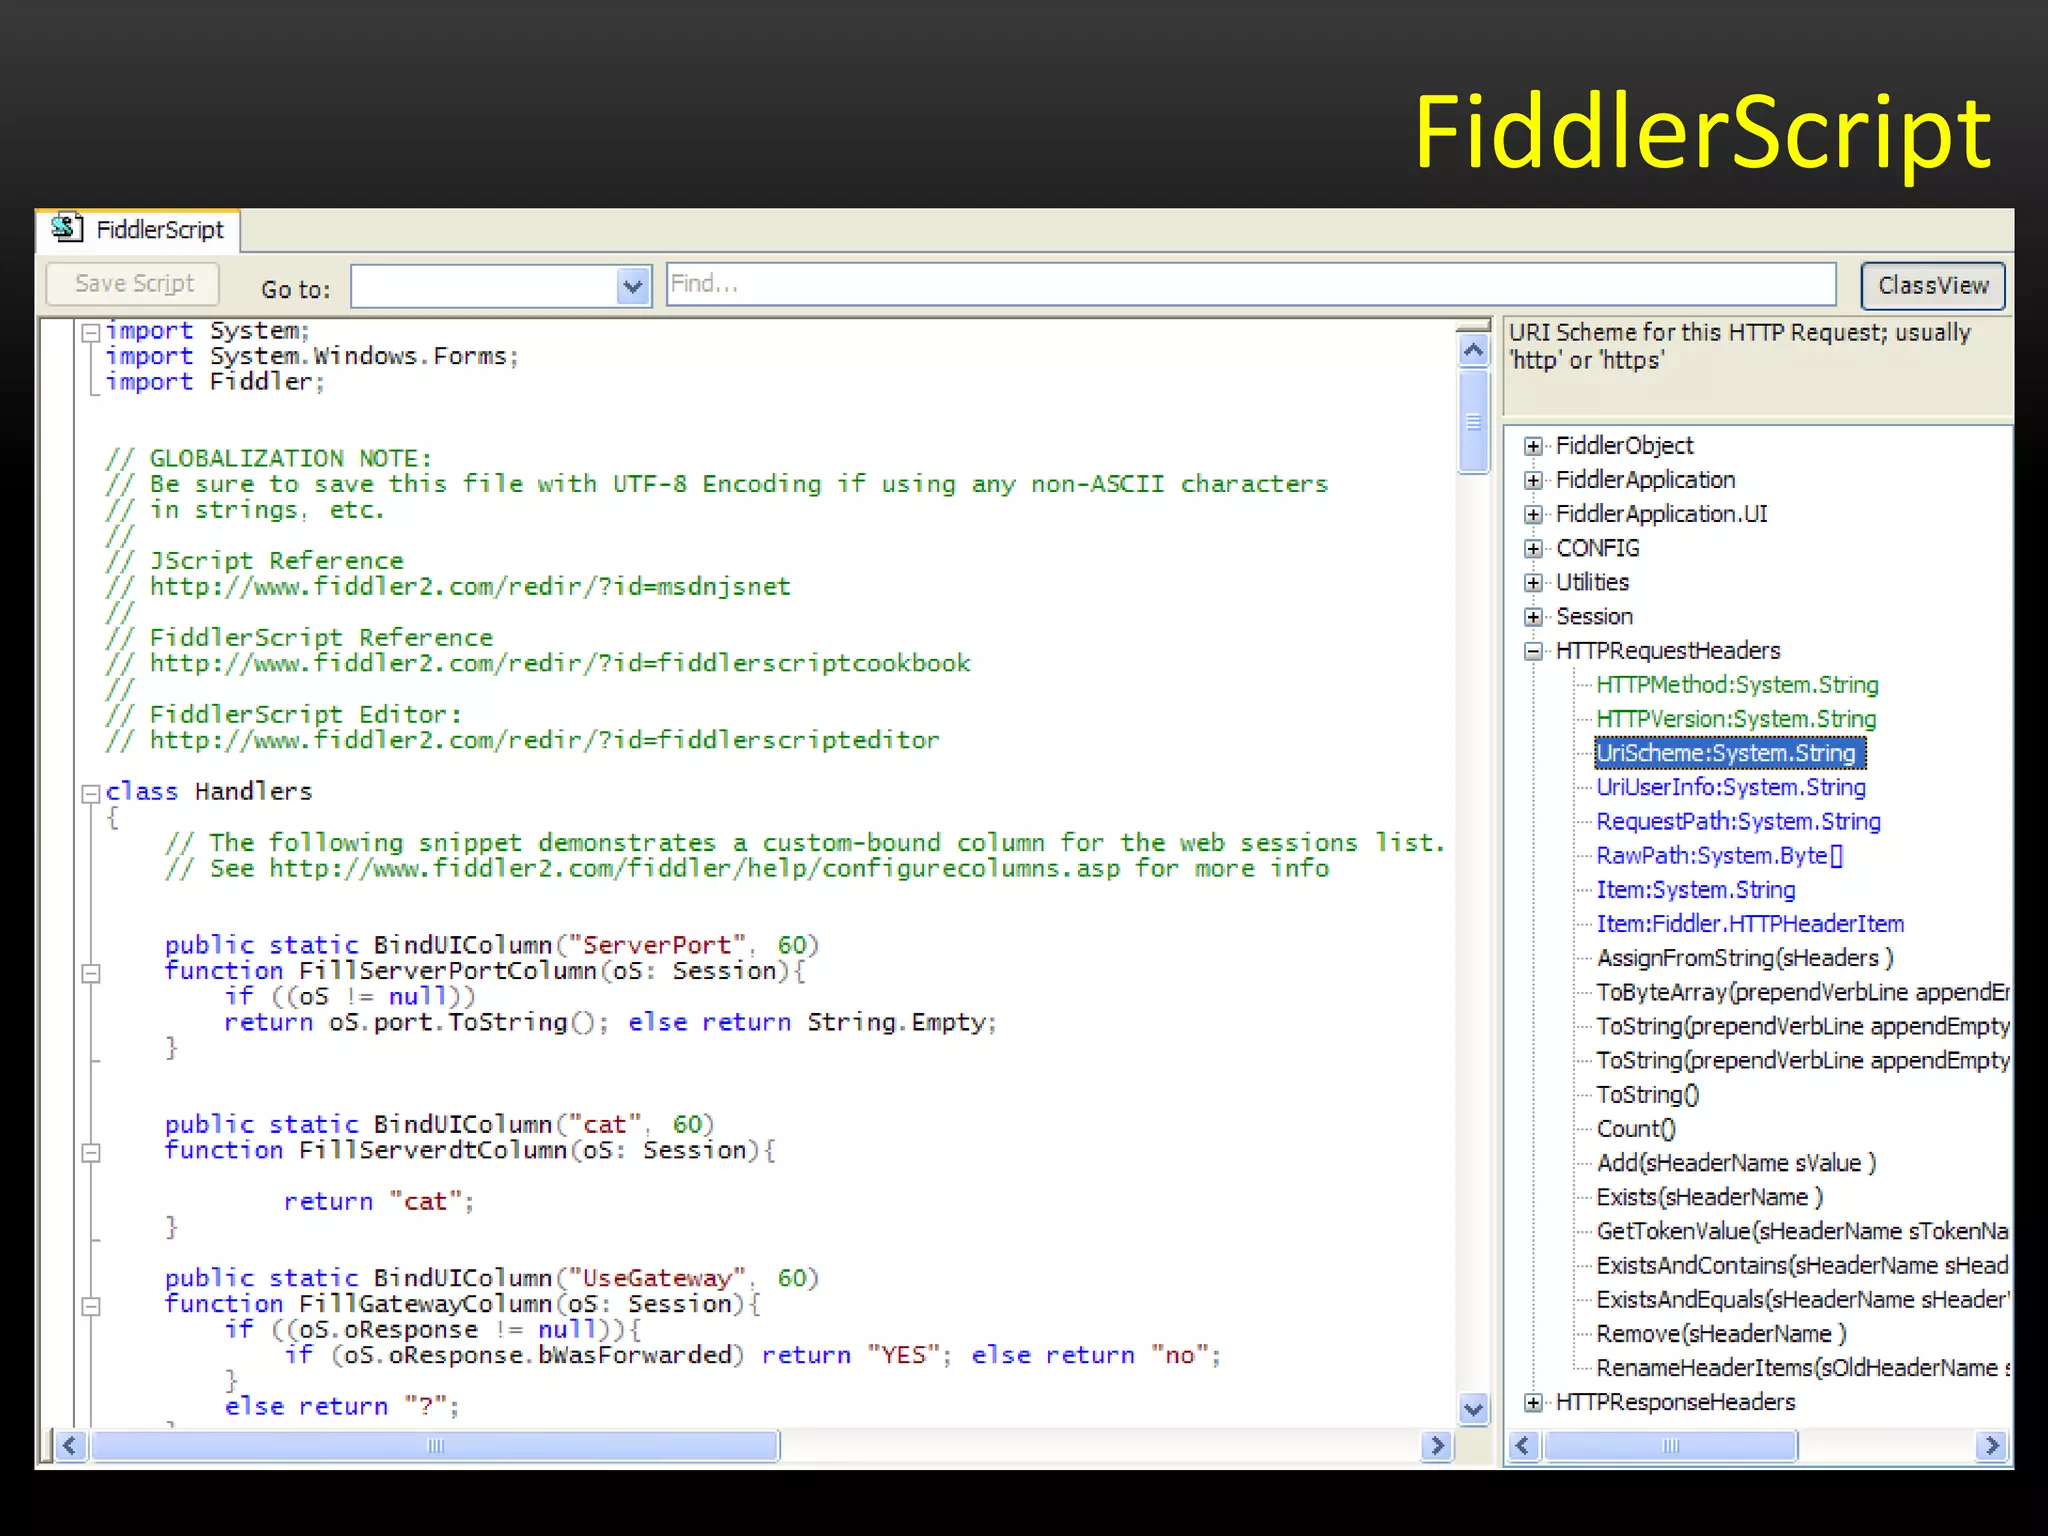Select the ToByteArray method entry
This screenshot has height=1536, width=2048.
pos(1802,992)
